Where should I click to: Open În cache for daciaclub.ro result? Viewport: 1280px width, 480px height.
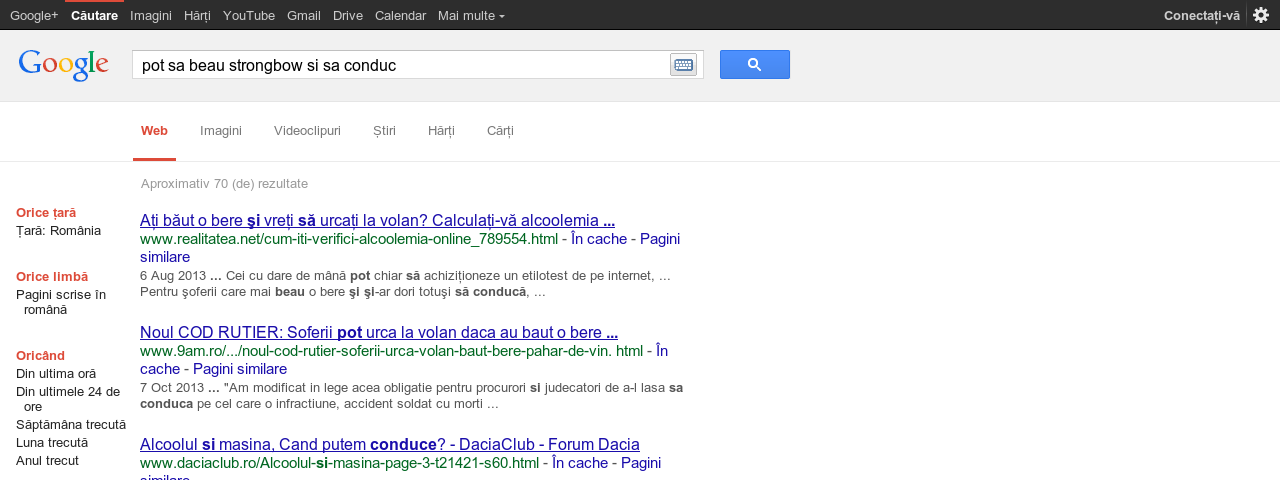pos(580,463)
